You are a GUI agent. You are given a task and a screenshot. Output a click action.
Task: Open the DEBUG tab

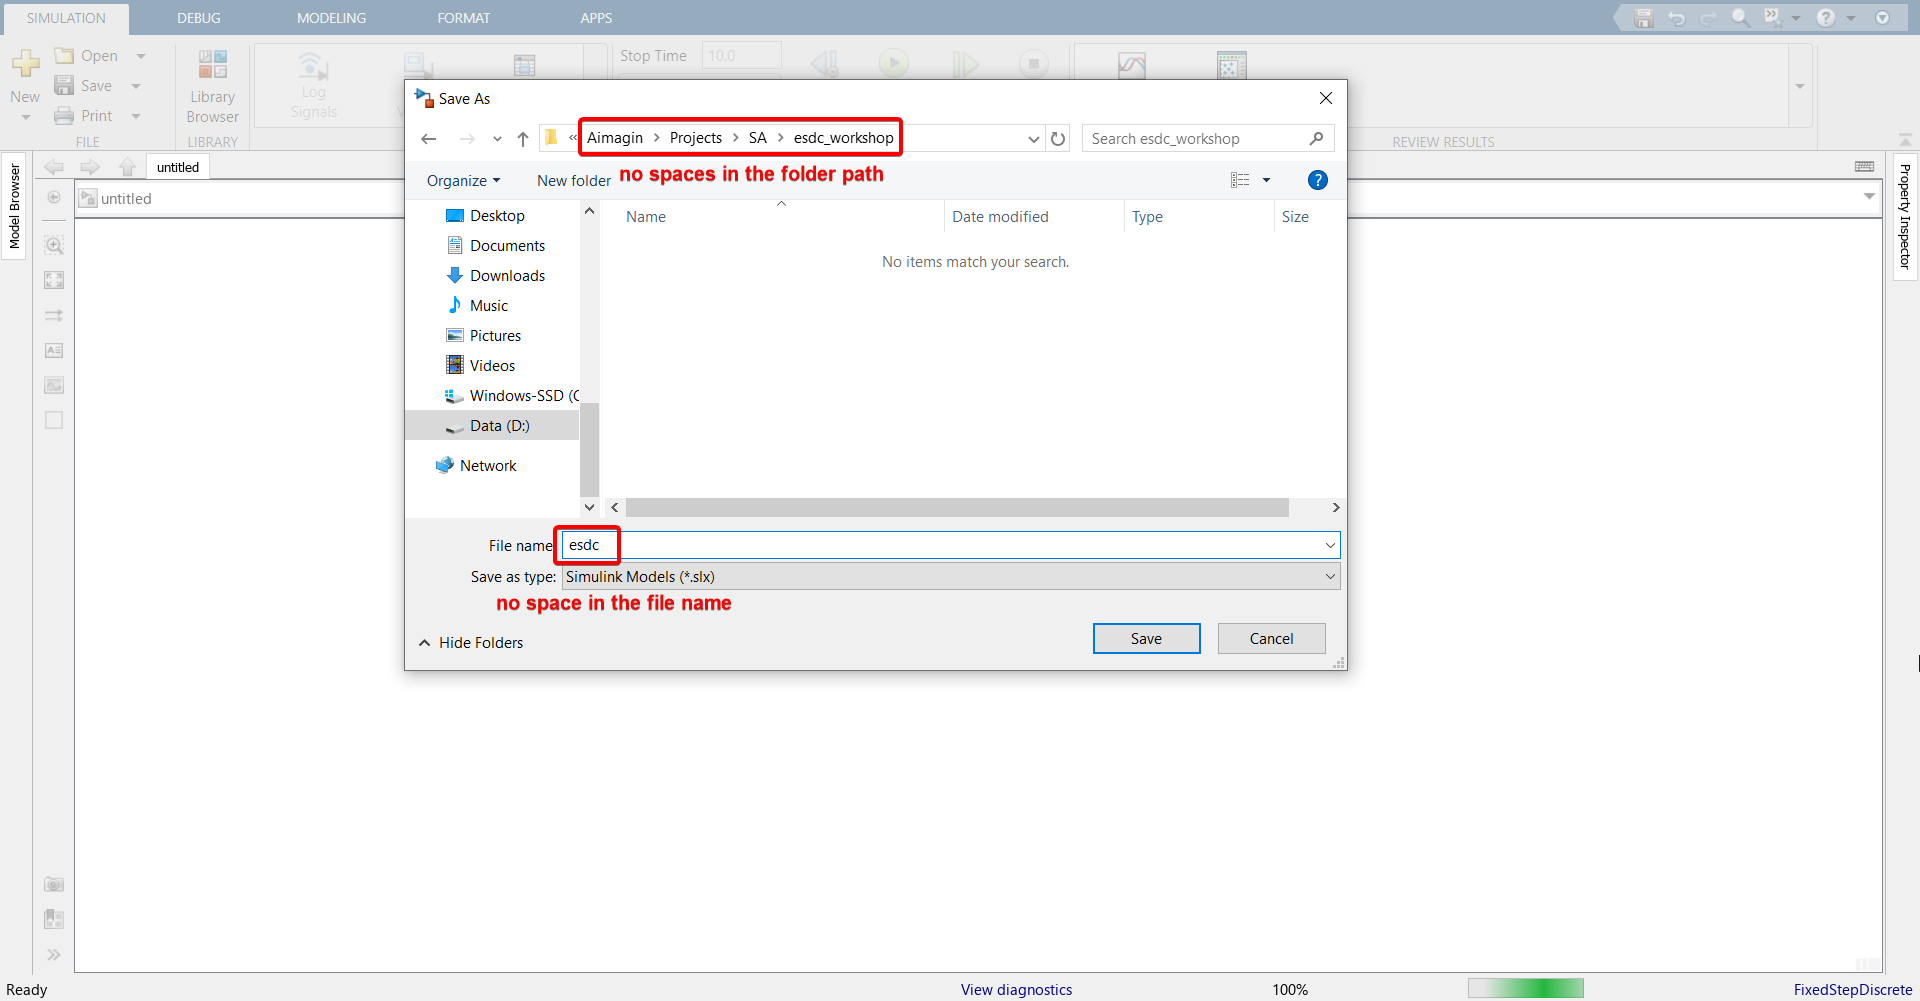(199, 18)
